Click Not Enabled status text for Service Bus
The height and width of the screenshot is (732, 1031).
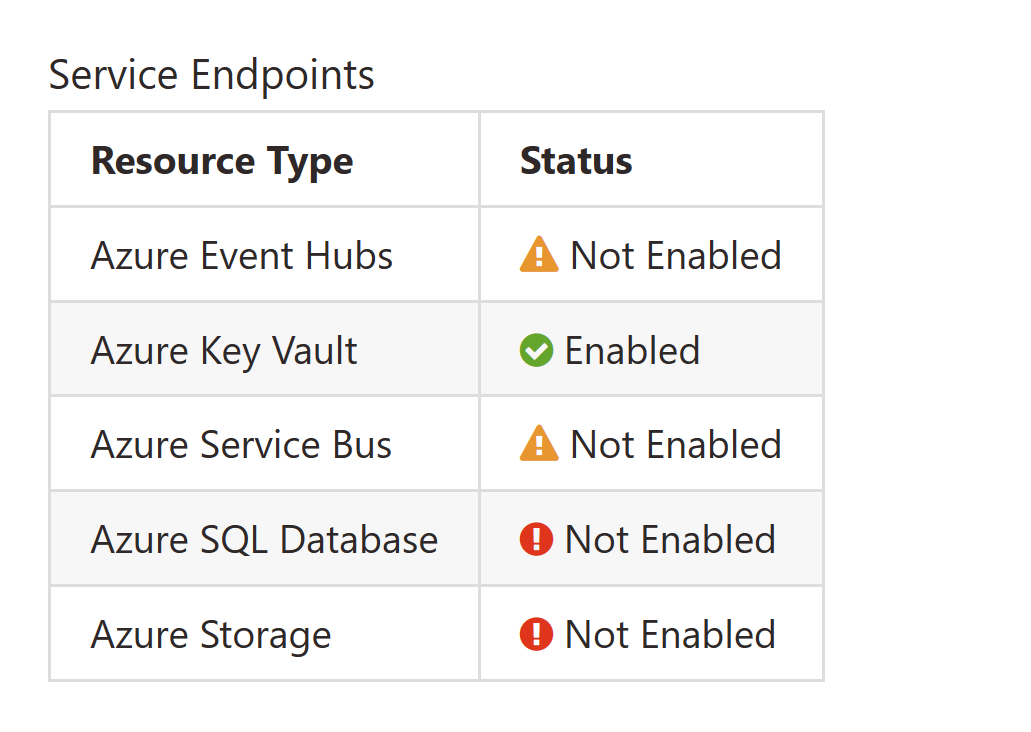click(676, 445)
